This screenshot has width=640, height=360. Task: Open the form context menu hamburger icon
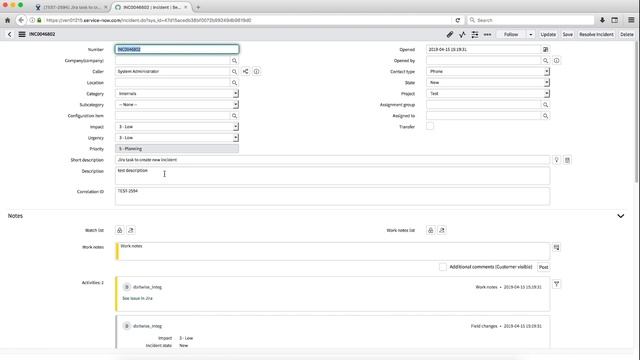tap(22, 35)
